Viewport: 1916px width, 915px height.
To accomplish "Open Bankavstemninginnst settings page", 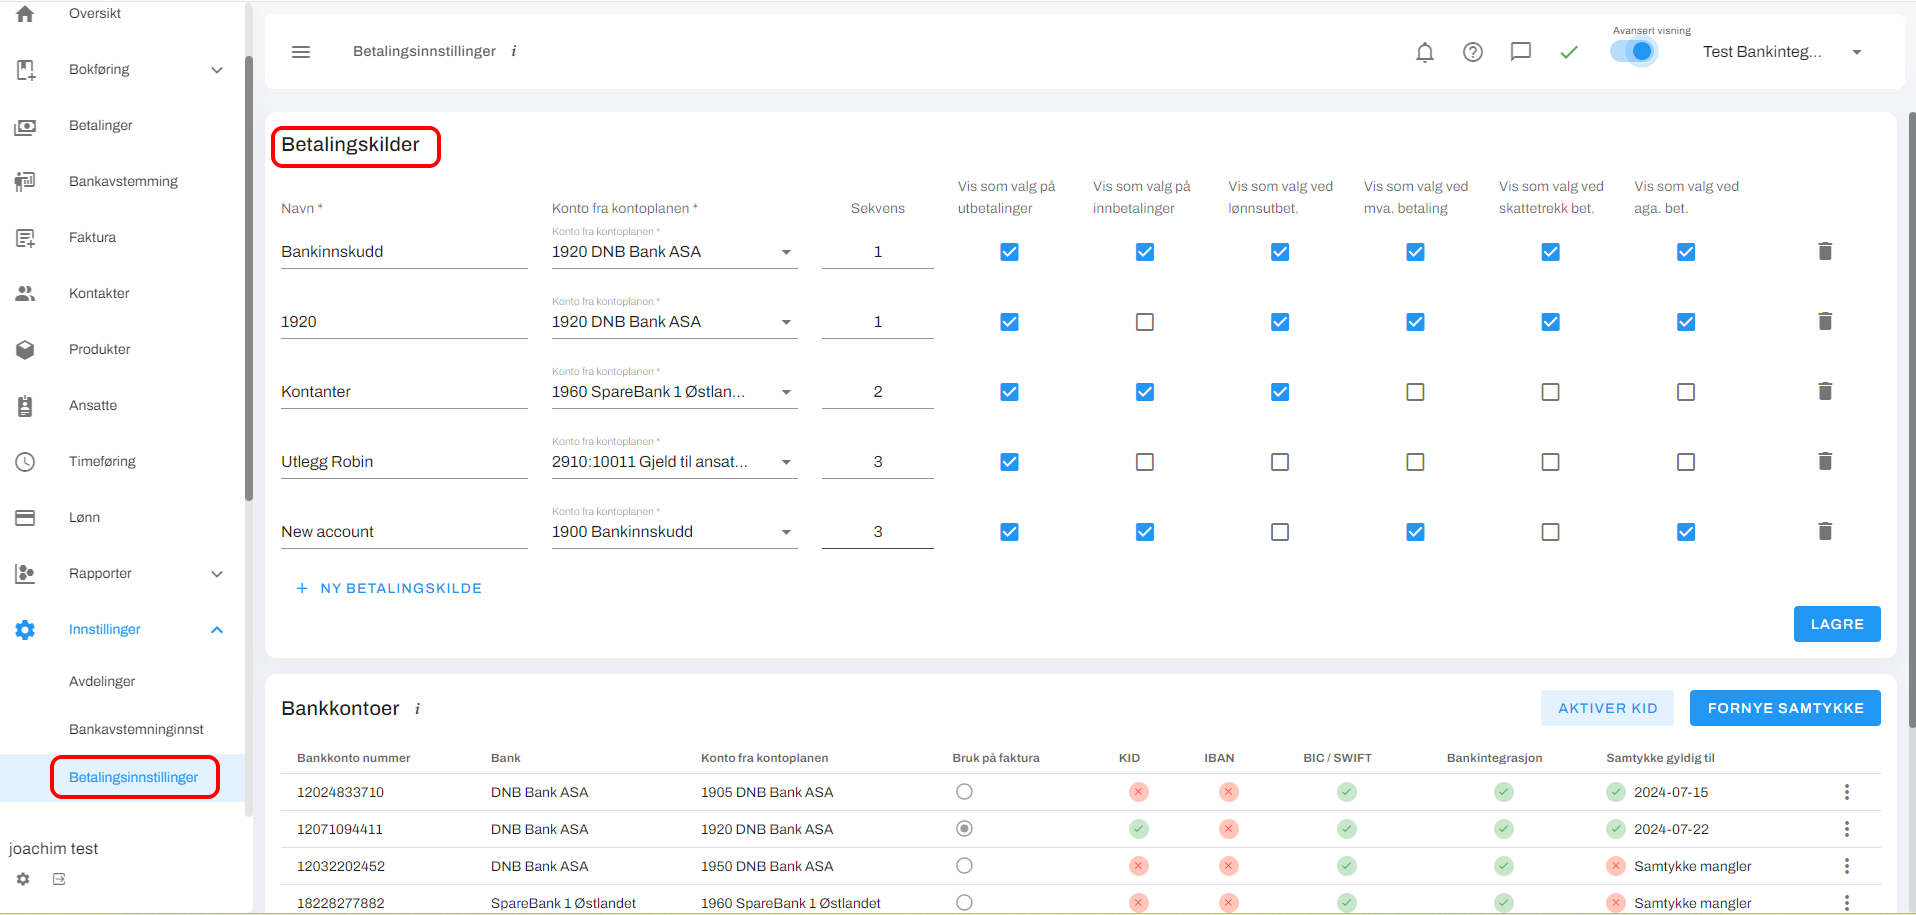I will point(136,730).
